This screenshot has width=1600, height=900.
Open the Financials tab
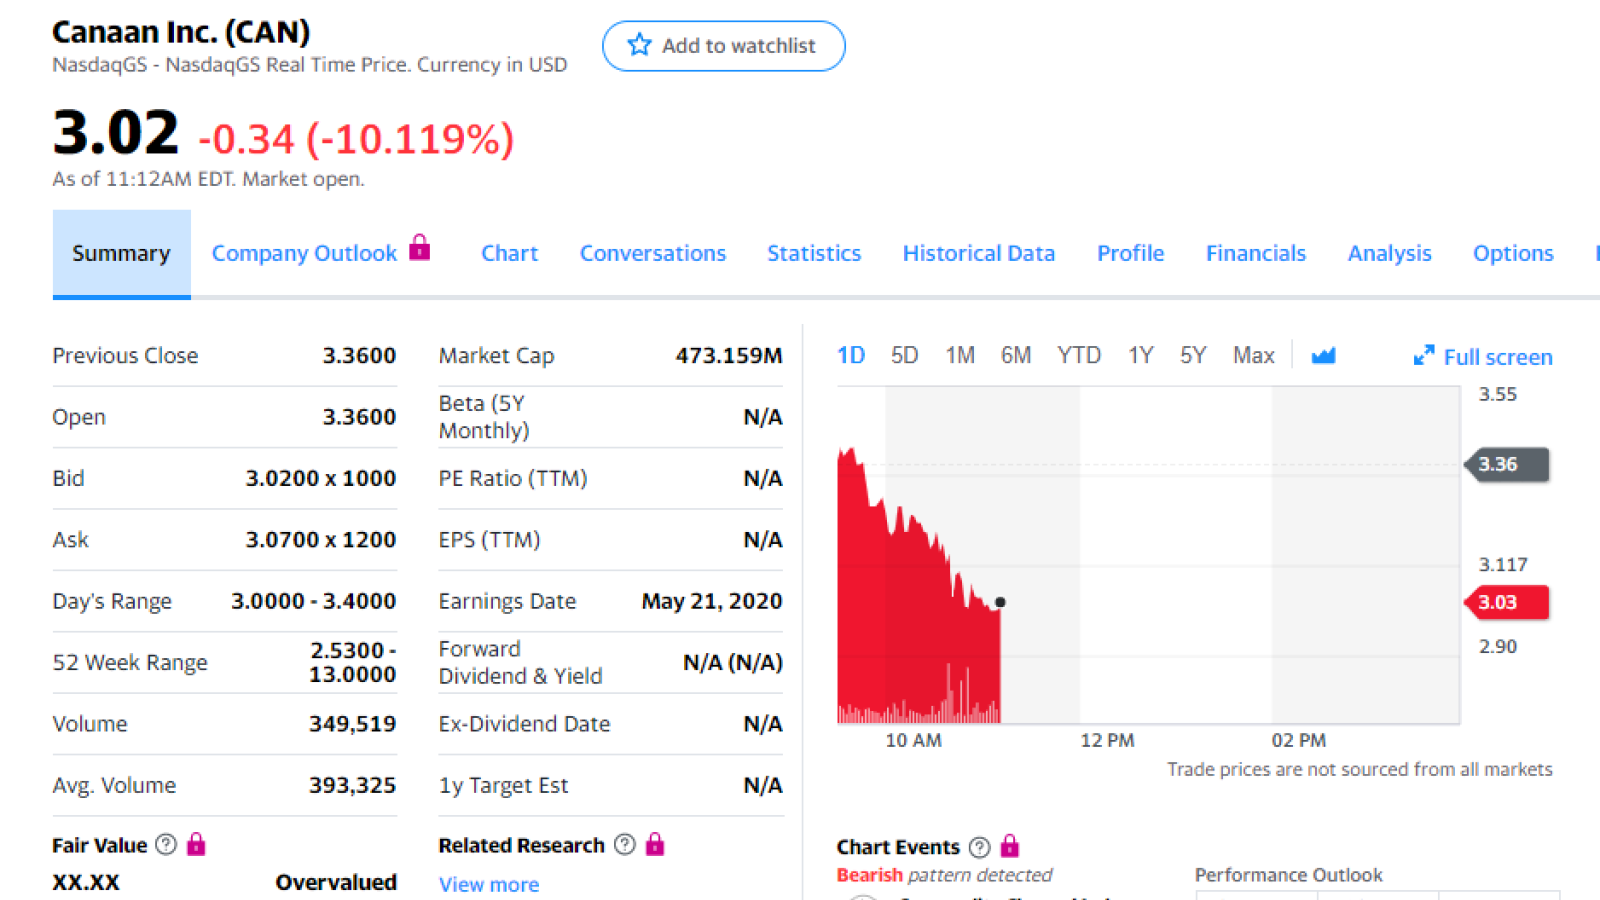(1256, 254)
